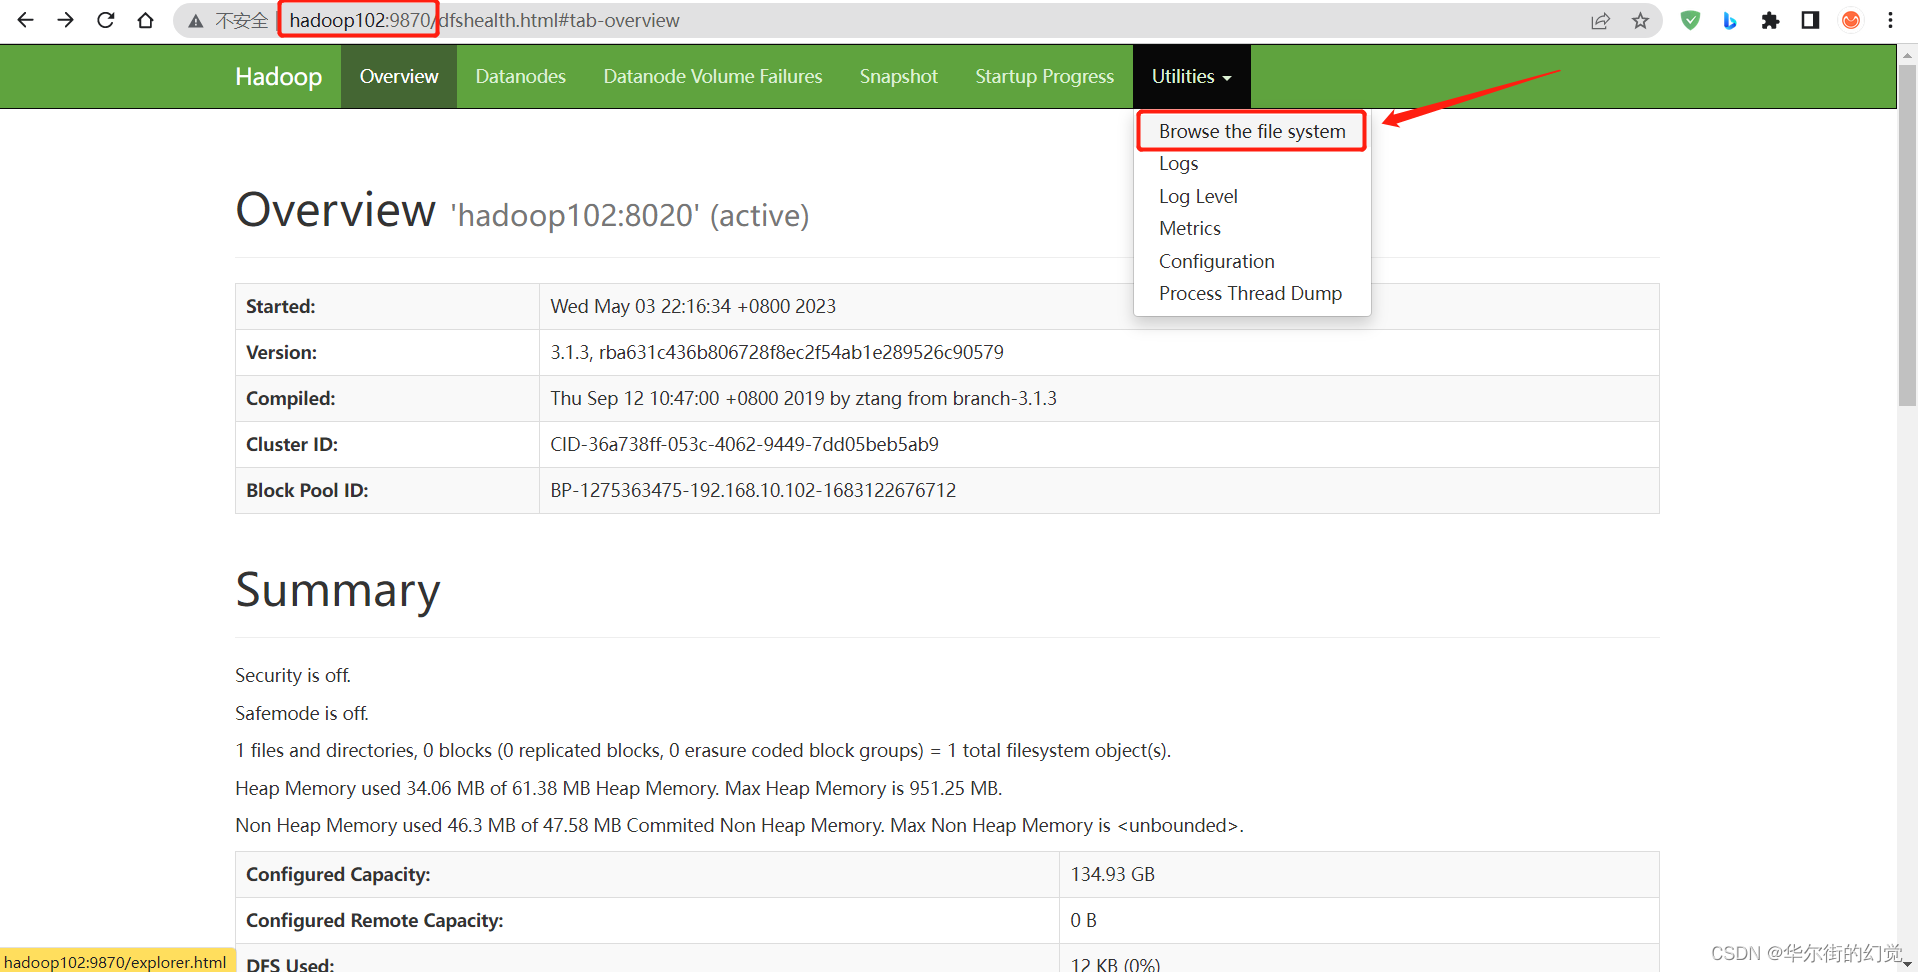Choose Process Thread Dump menu entry
Viewport: 1918px width, 972px height.
[x=1252, y=293]
